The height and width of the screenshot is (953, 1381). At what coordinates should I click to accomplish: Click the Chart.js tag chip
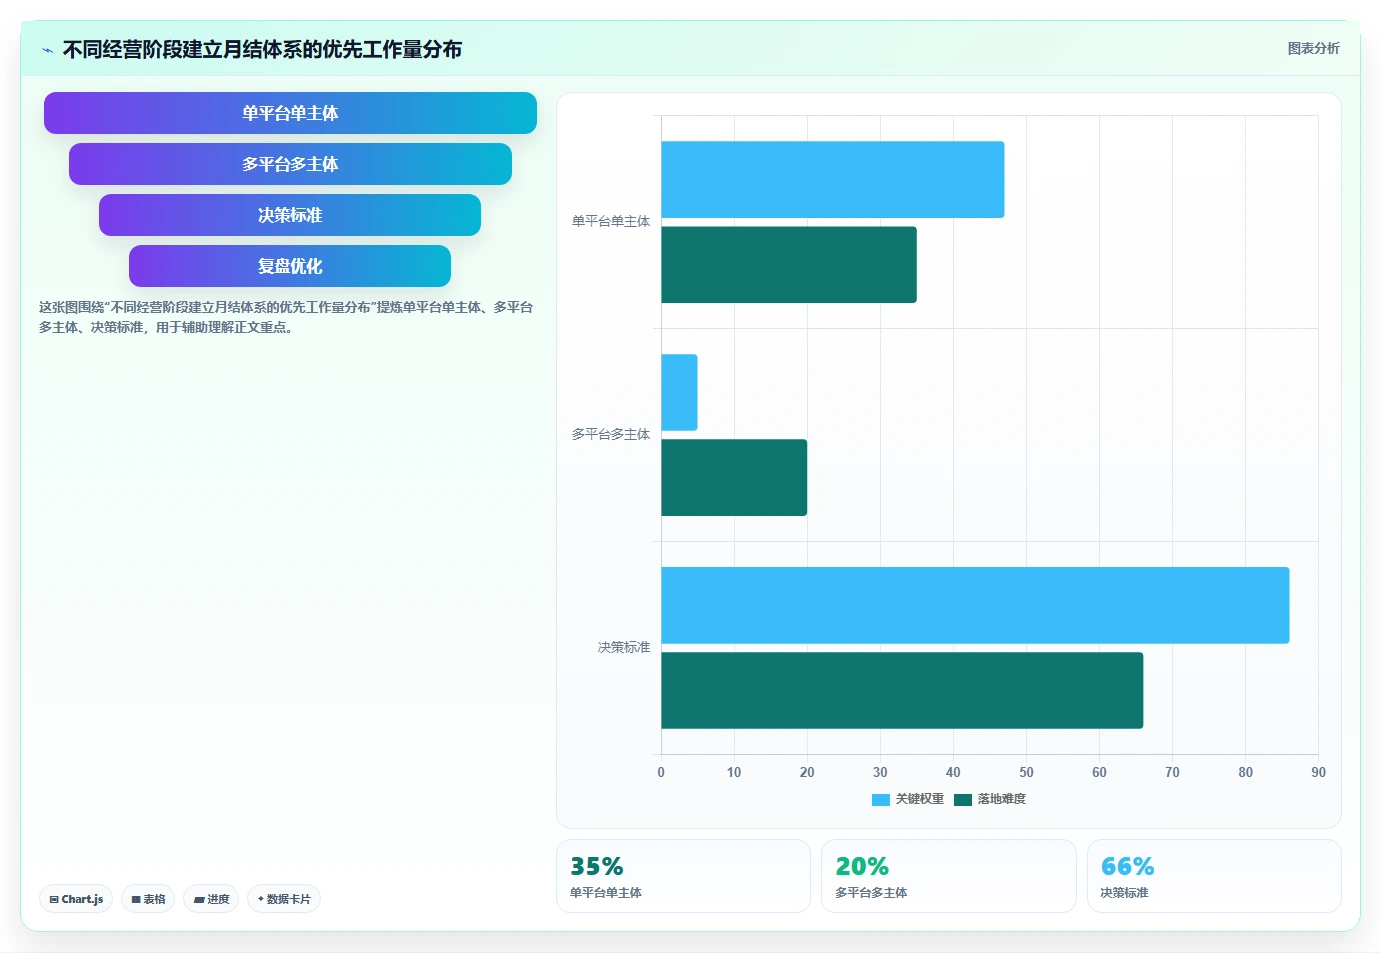(x=76, y=899)
